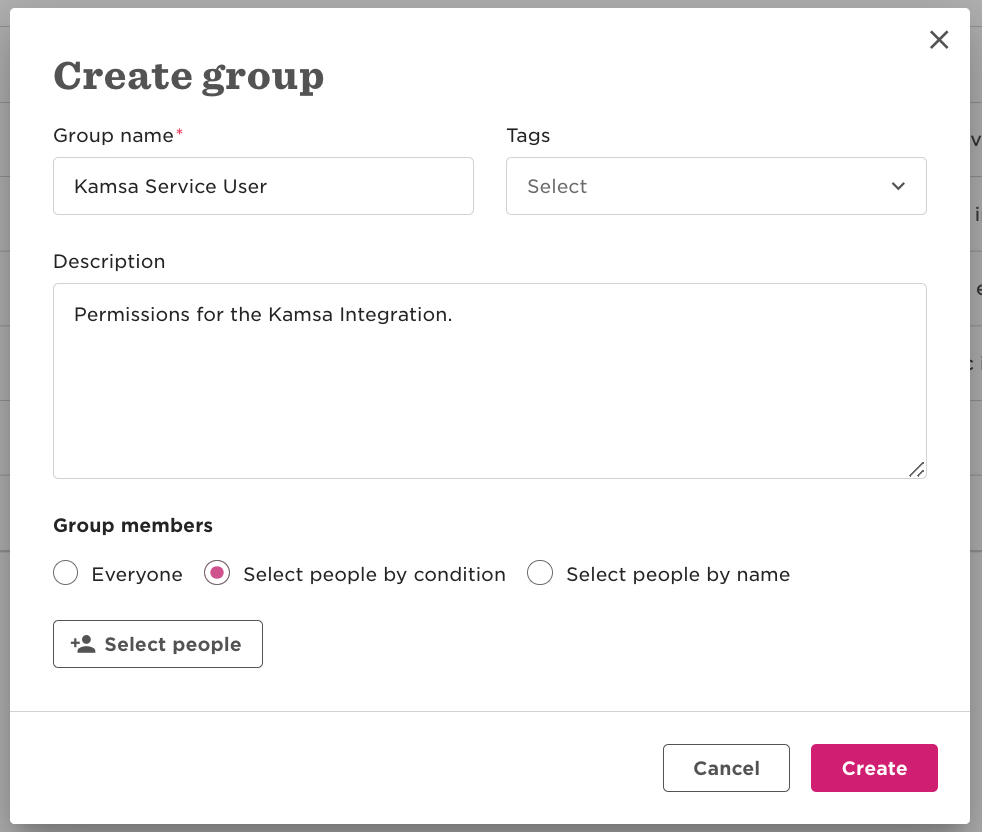Screen dimensions: 982x832
Task: Open the Tags Select dropdown
Action: coord(716,186)
